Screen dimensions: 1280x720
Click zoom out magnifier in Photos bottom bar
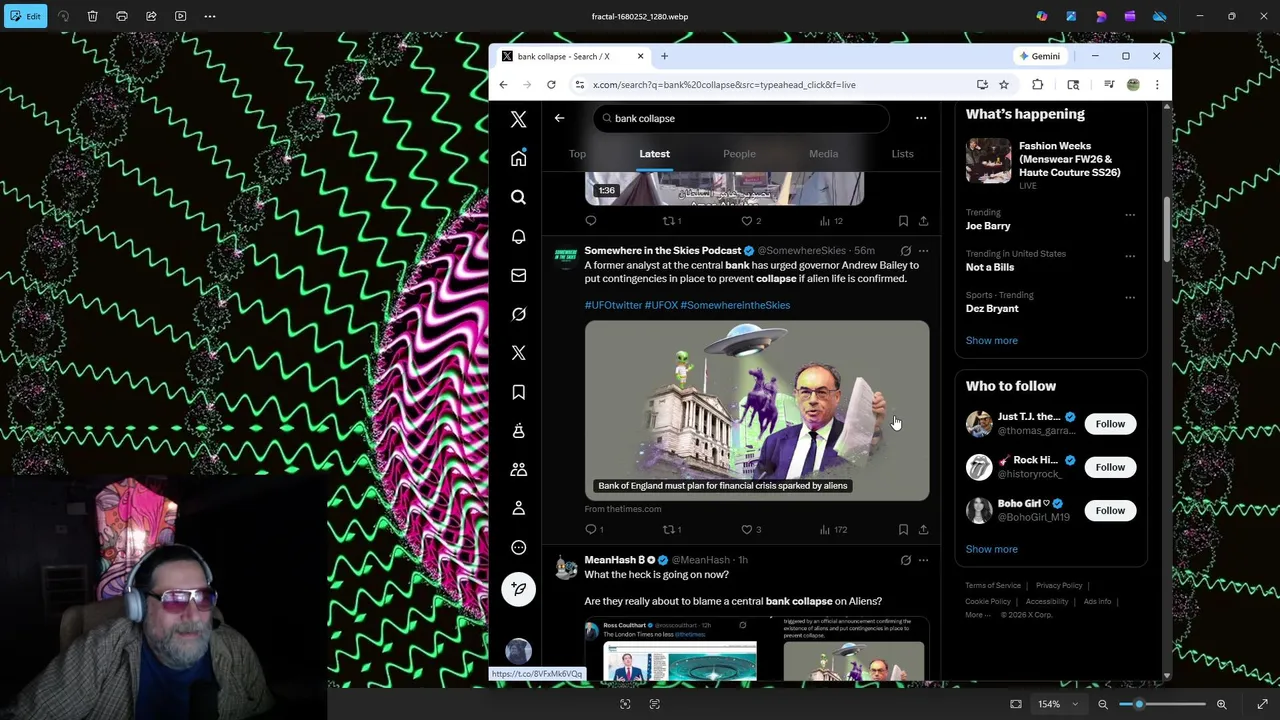point(1103,704)
